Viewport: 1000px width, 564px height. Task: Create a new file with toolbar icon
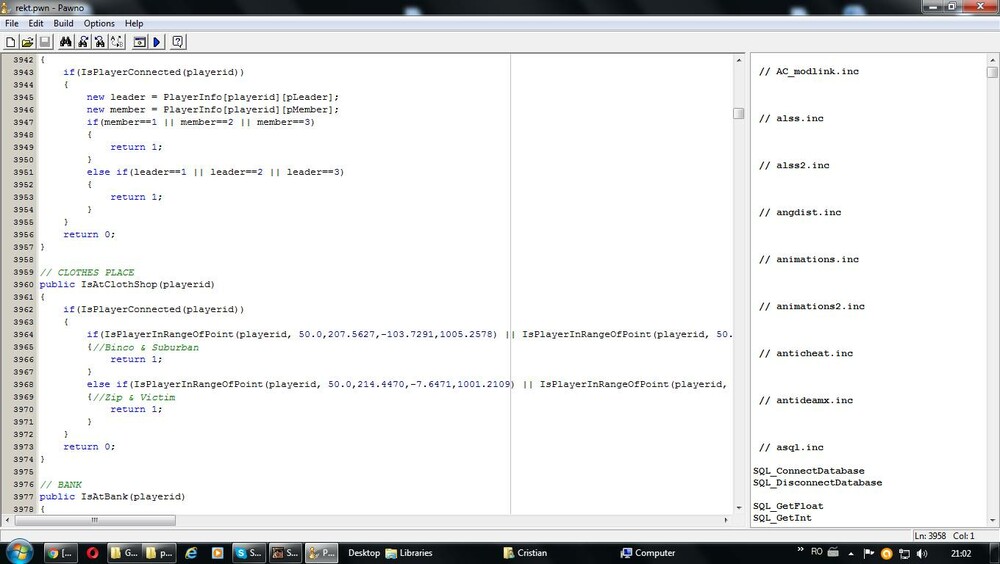click(x=11, y=42)
